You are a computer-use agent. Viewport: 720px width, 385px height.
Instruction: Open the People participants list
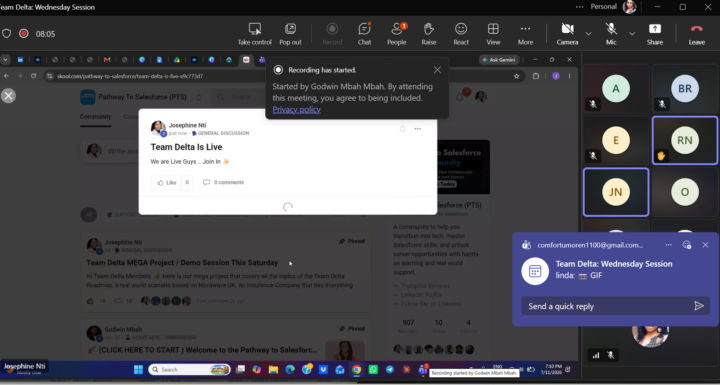click(396, 34)
